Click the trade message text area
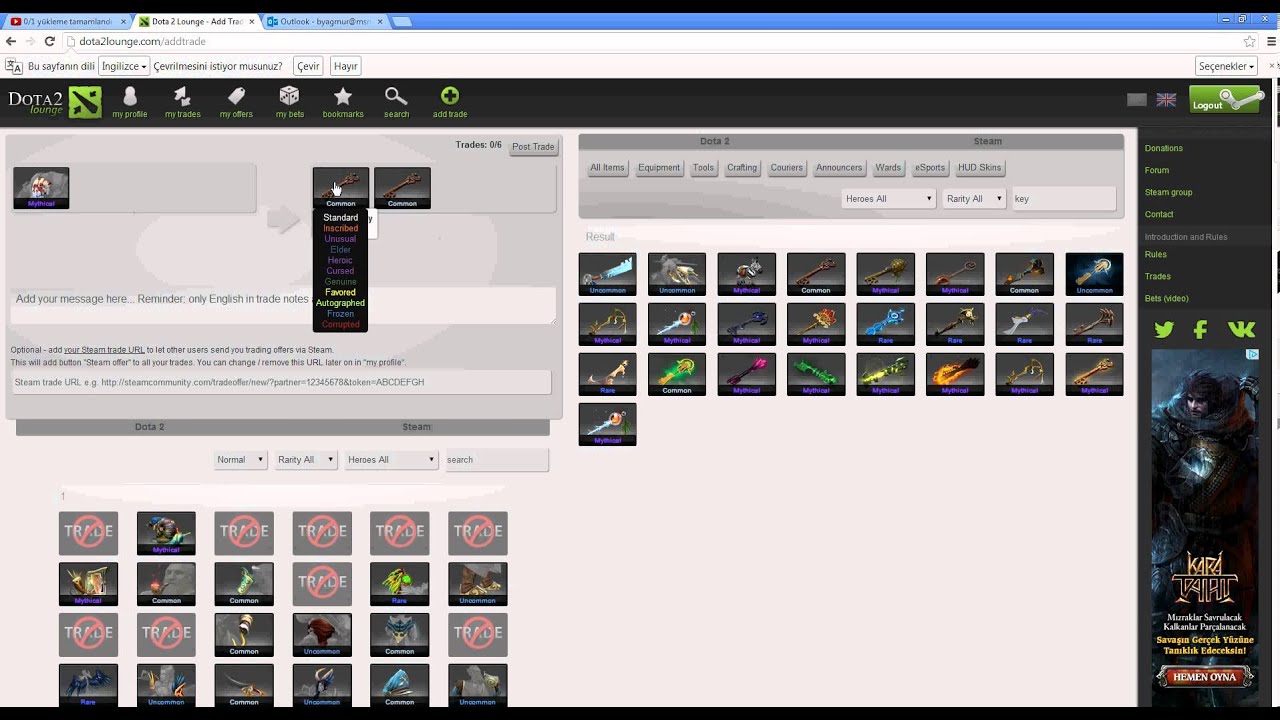The height and width of the screenshot is (720, 1280). pyautogui.click(x=284, y=305)
